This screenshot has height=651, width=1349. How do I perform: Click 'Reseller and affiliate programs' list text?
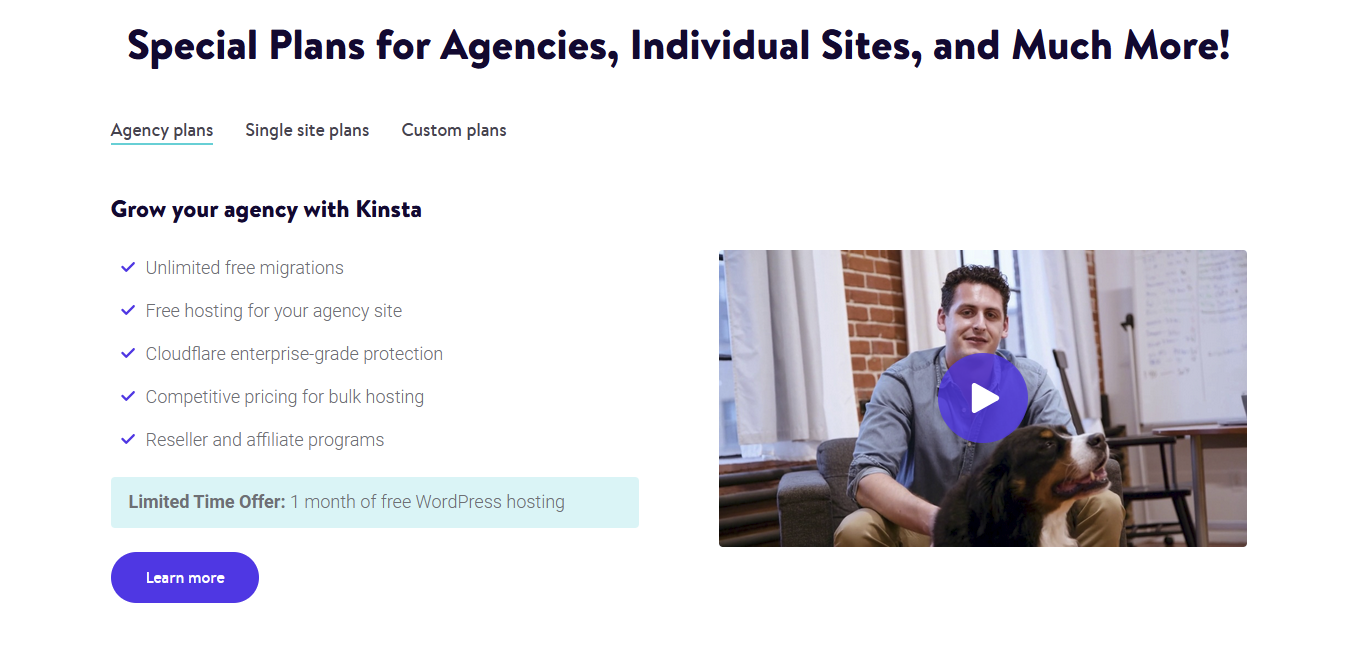pos(265,440)
